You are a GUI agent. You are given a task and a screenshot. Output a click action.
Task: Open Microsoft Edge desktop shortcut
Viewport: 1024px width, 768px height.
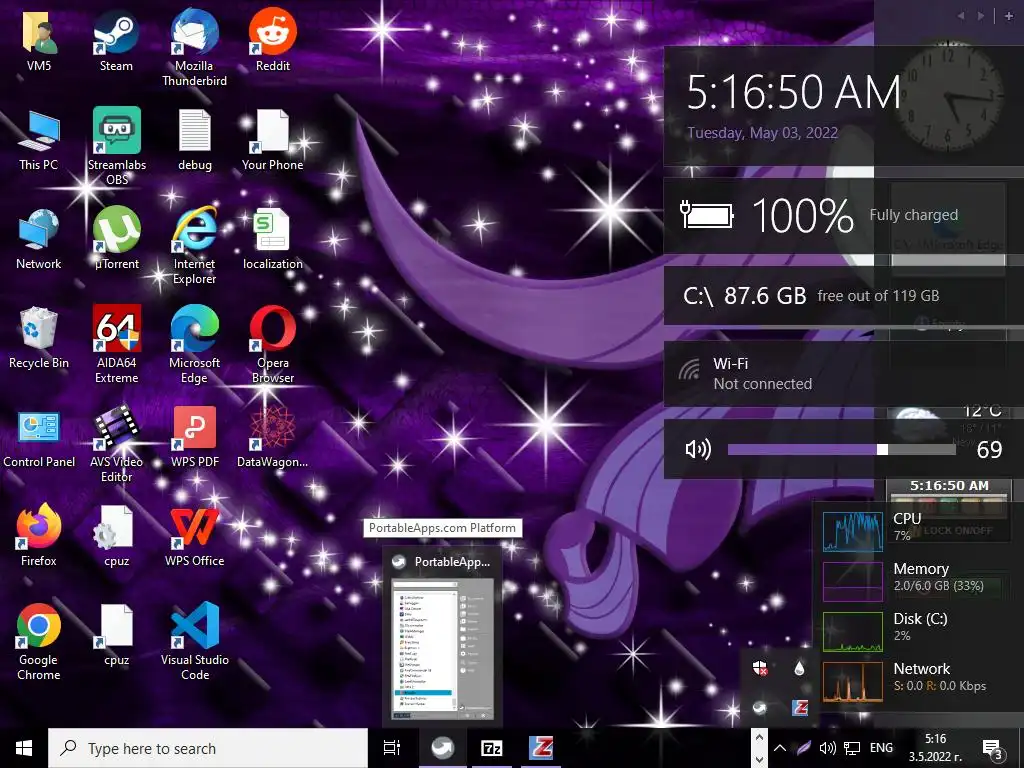pyautogui.click(x=194, y=345)
